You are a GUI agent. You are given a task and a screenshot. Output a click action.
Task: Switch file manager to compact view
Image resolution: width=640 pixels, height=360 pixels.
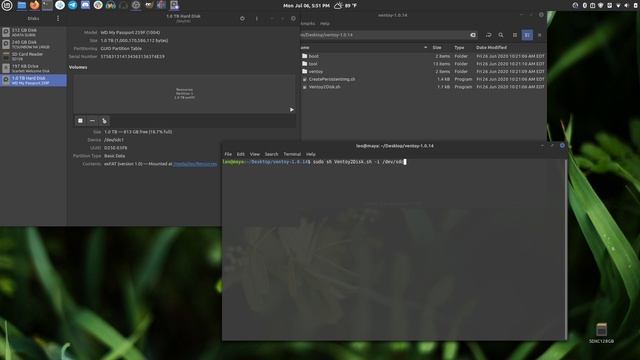click(539, 35)
